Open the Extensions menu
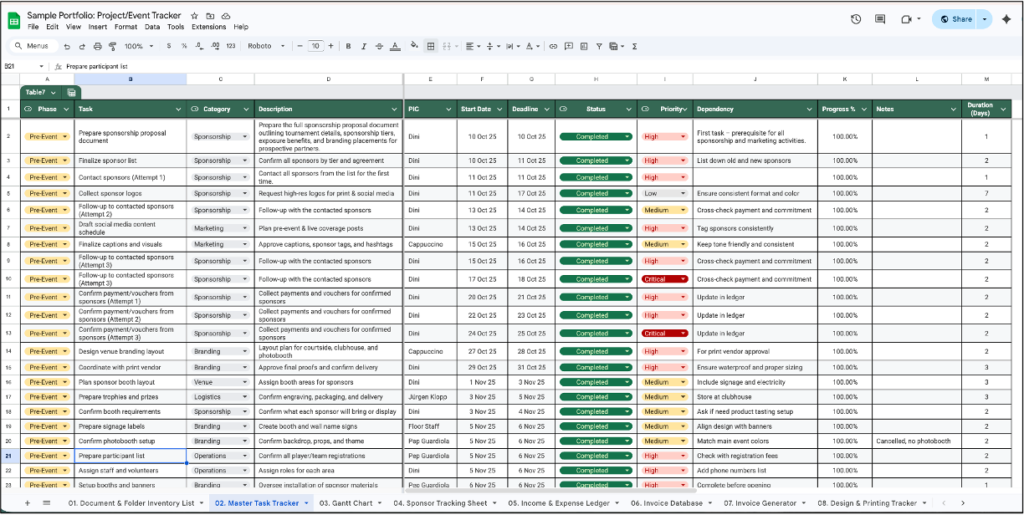The height and width of the screenshot is (515, 1024). click(x=209, y=27)
